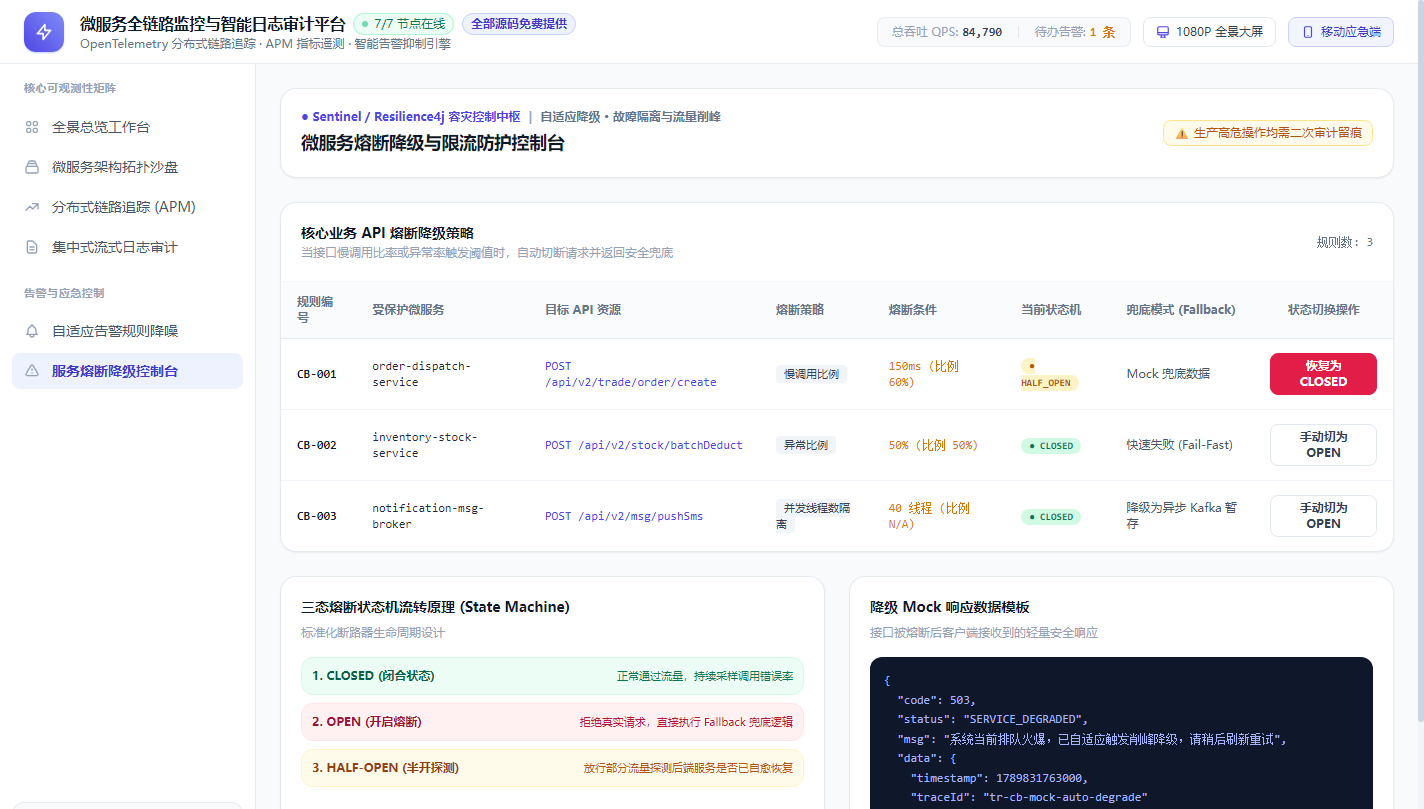Click the lightning bolt platform logo

click(44, 32)
